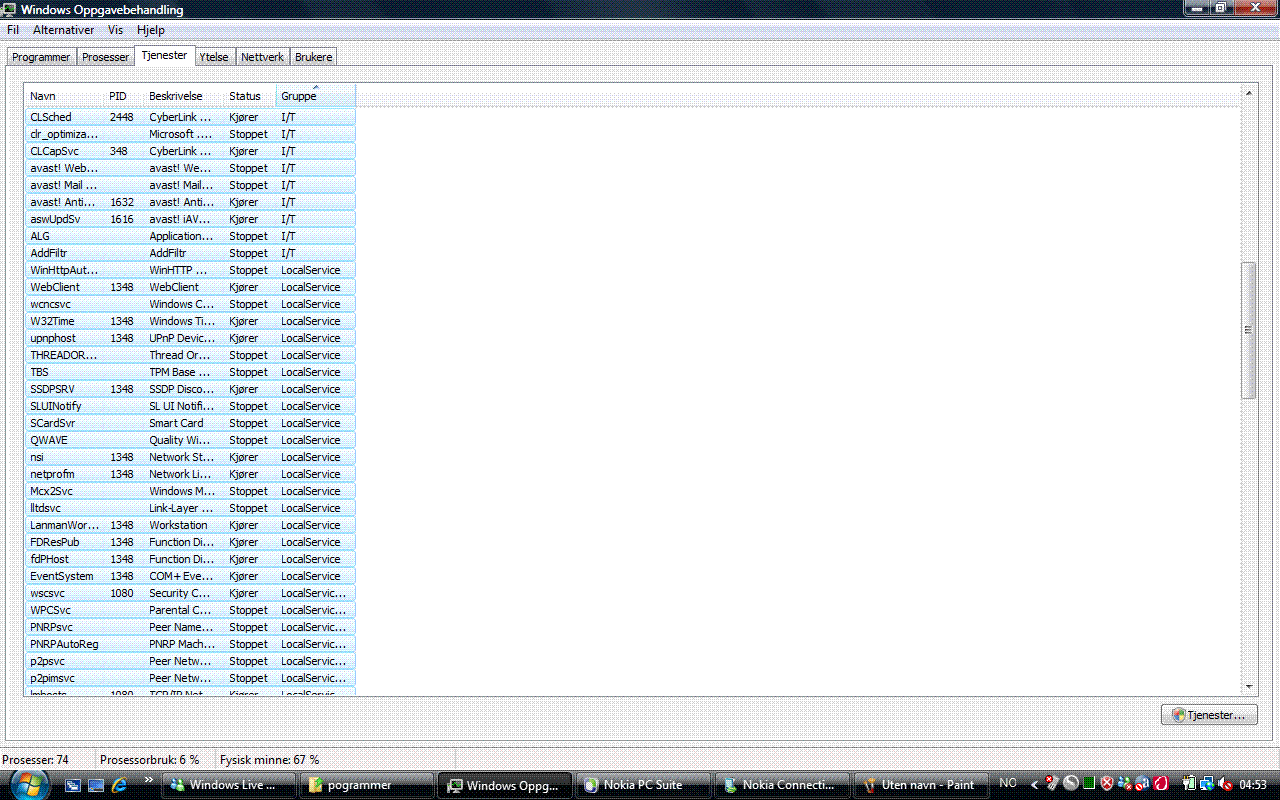This screenshot has height=800, width=1280.
Task: Select the wscsvc service row
Action: (190, 593)
